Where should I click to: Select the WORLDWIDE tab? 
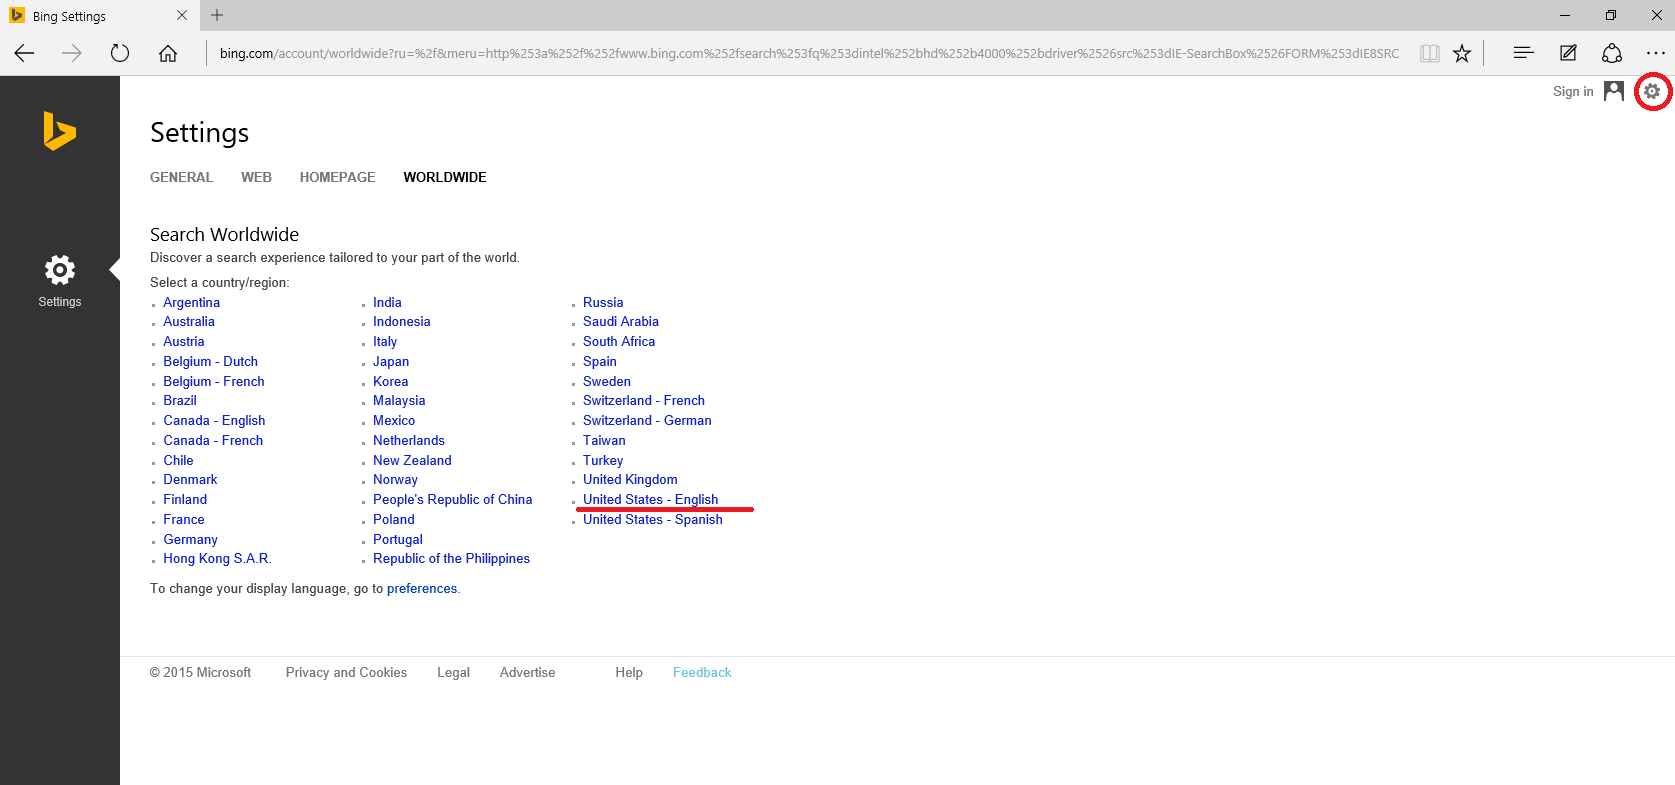[445, 177]
